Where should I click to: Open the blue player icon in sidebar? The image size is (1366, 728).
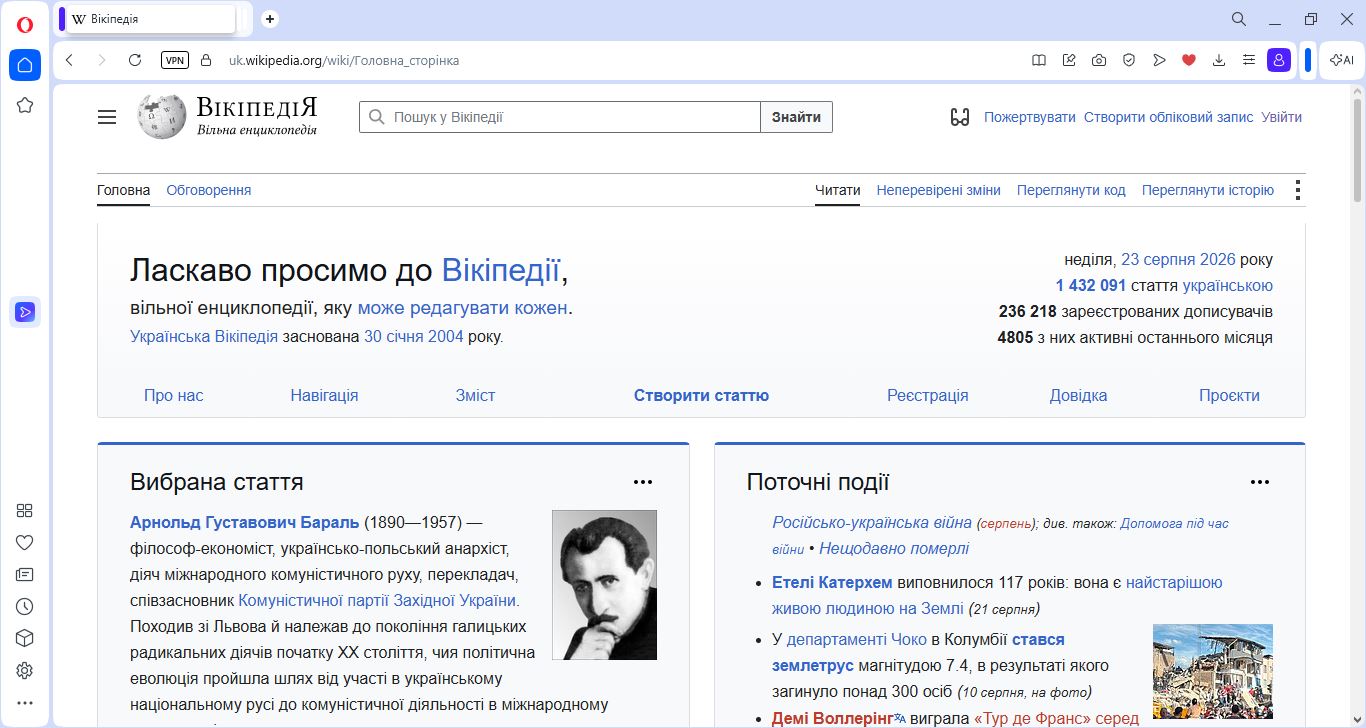coord(25,312)
